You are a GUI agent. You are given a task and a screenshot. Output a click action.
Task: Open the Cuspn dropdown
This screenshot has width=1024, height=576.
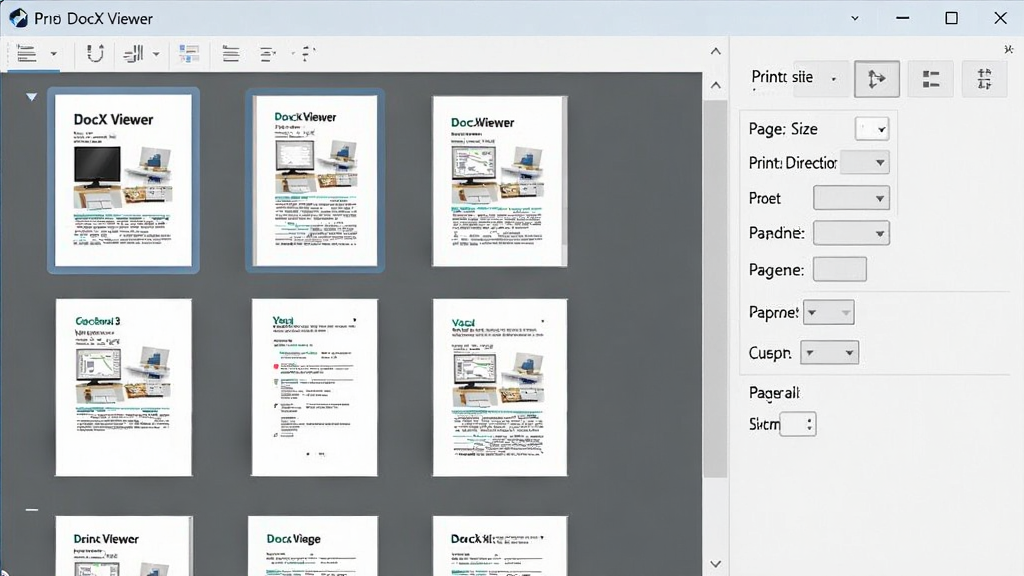tap(829, 353)
